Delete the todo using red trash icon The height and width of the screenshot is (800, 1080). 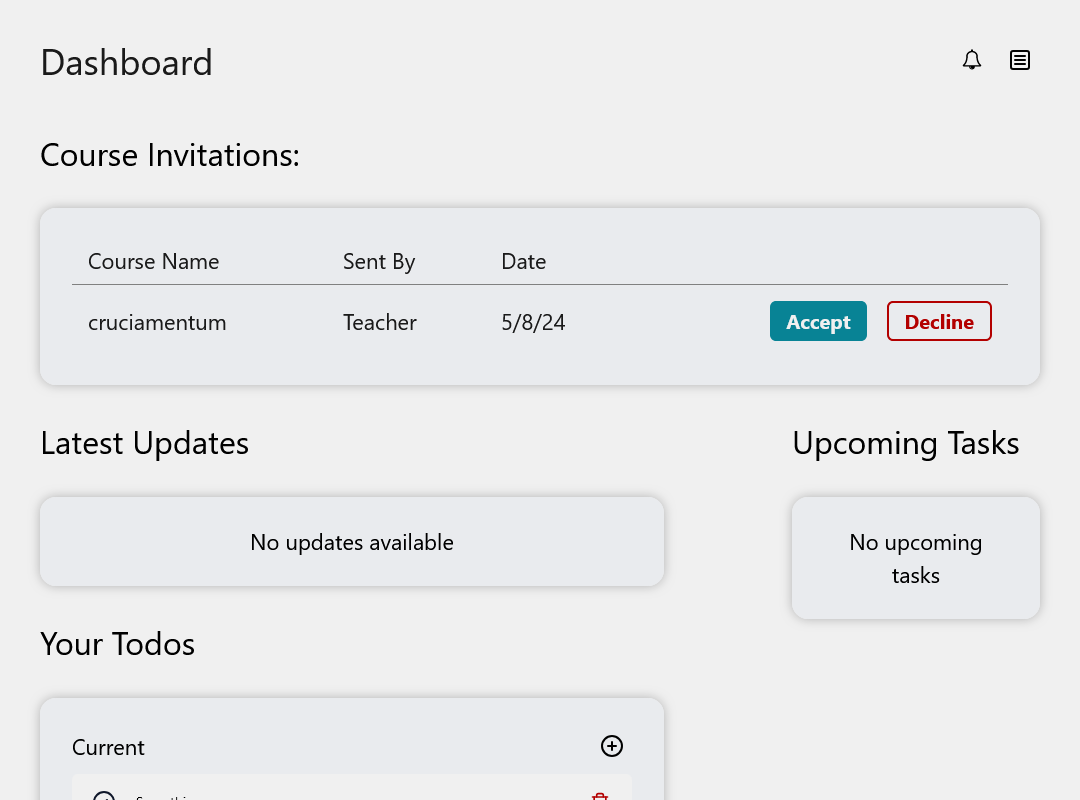(600, 796)
